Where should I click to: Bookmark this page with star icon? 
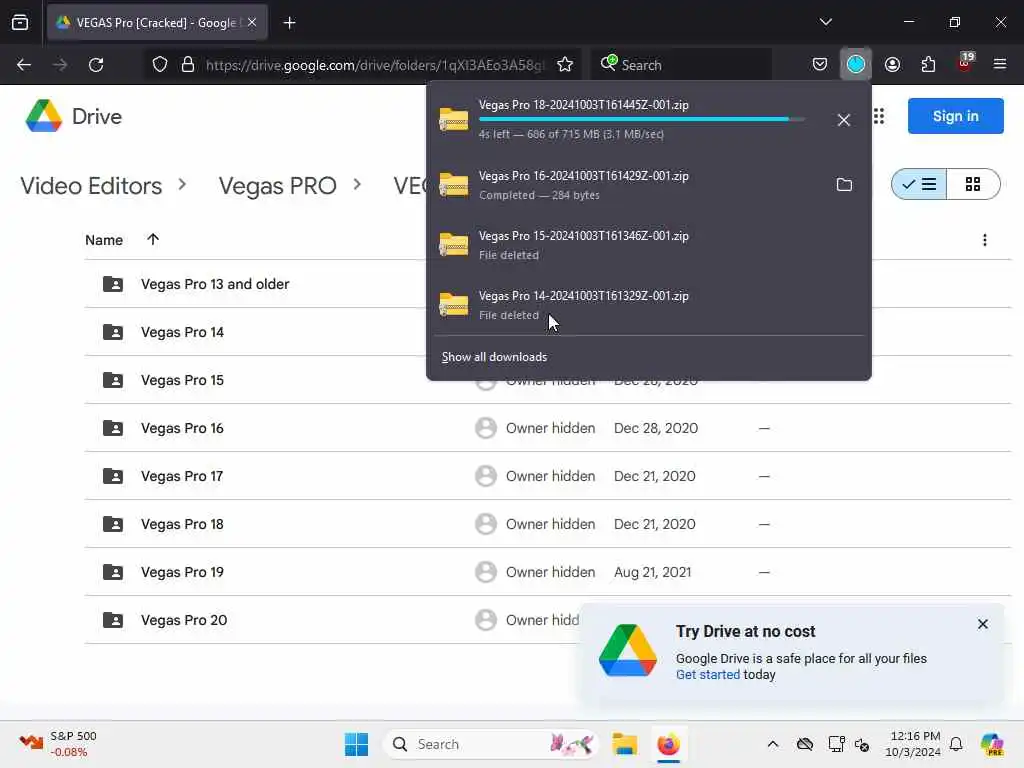click(565, 65)
